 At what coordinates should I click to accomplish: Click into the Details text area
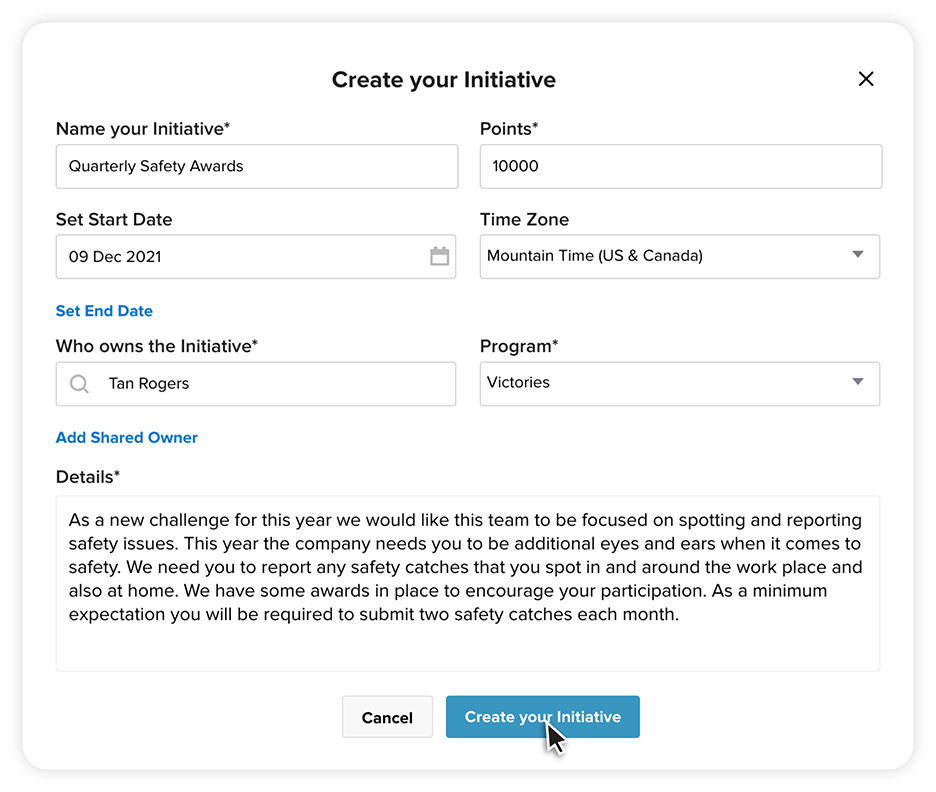pos(468,584)
